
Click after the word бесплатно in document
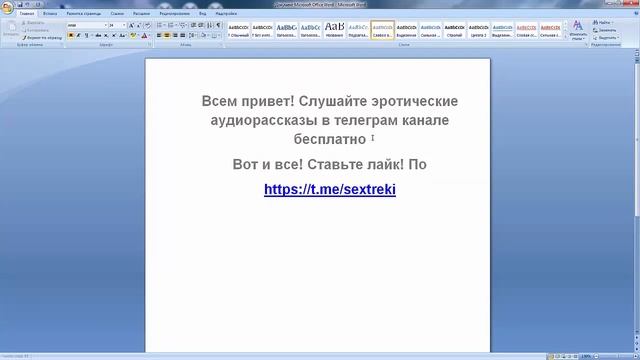(x=367, y=139)
